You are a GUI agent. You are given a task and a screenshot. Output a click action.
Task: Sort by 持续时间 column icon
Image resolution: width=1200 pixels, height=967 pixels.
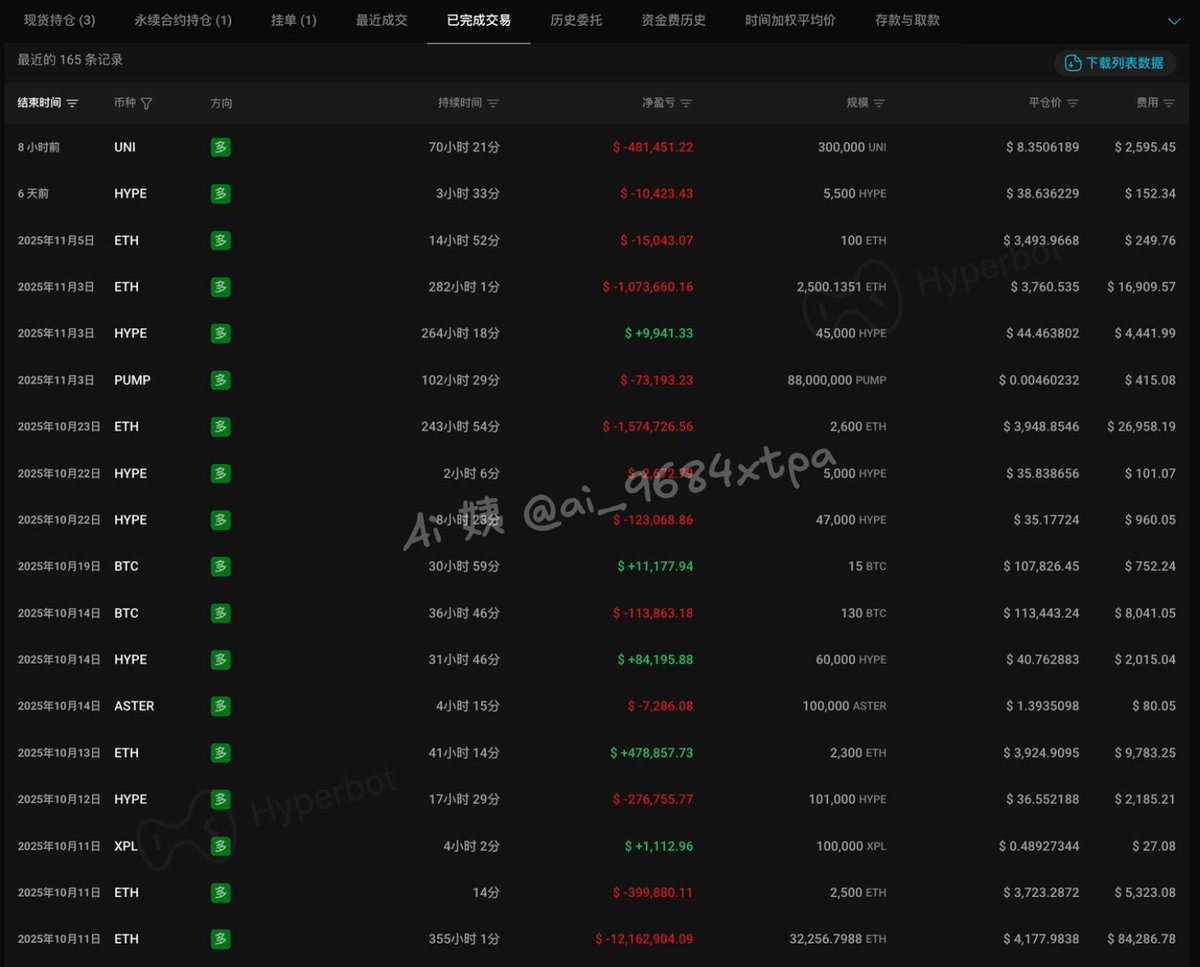[x=493, y=104]
